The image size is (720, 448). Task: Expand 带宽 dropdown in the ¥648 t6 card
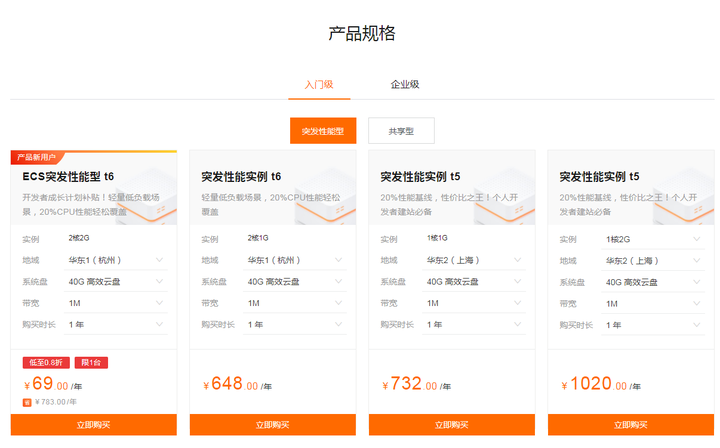(295, 303)
